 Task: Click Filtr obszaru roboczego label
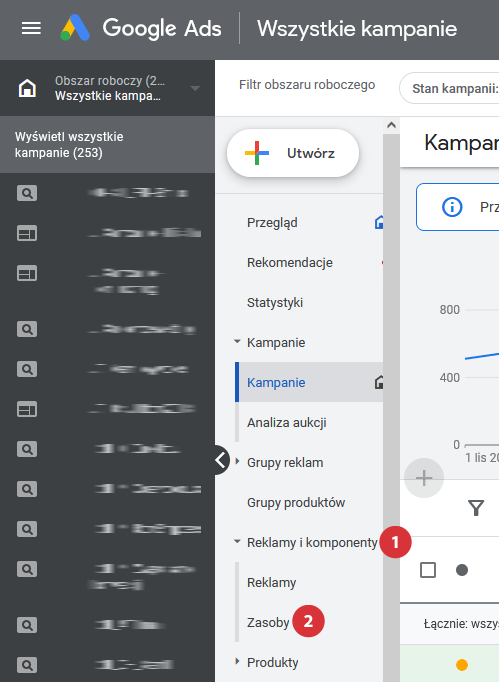(307, 85)
